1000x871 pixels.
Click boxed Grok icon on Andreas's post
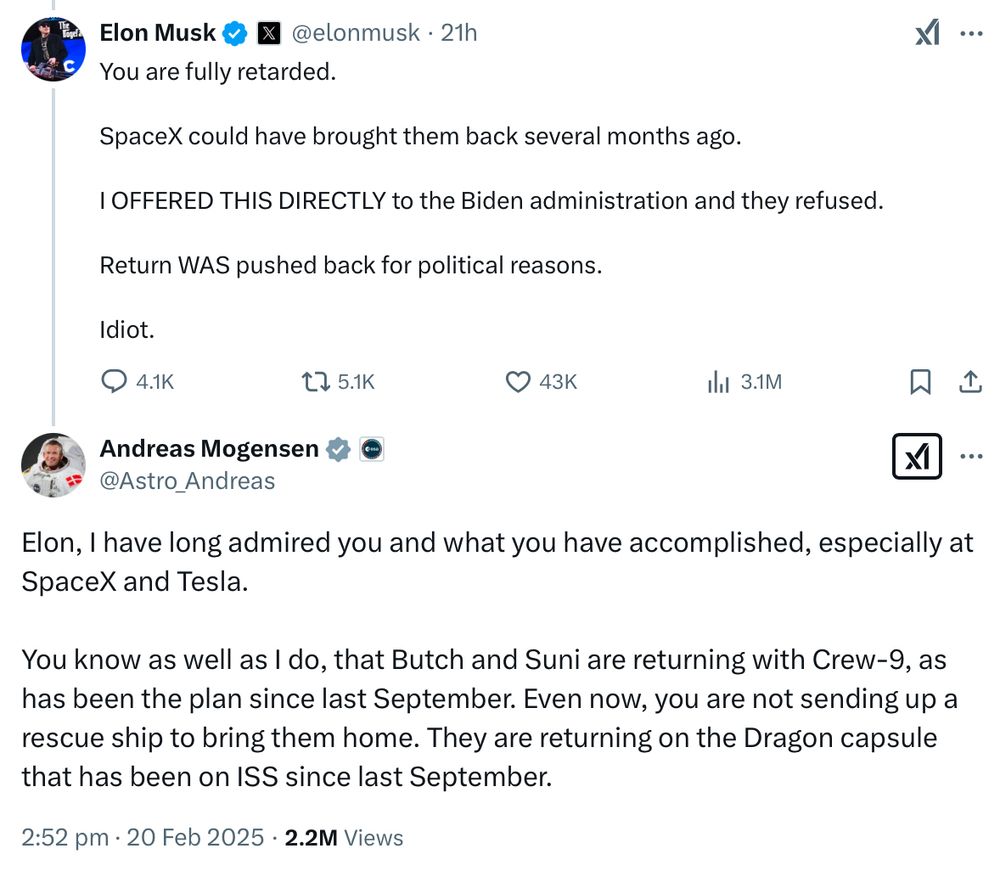coord(916,457)
